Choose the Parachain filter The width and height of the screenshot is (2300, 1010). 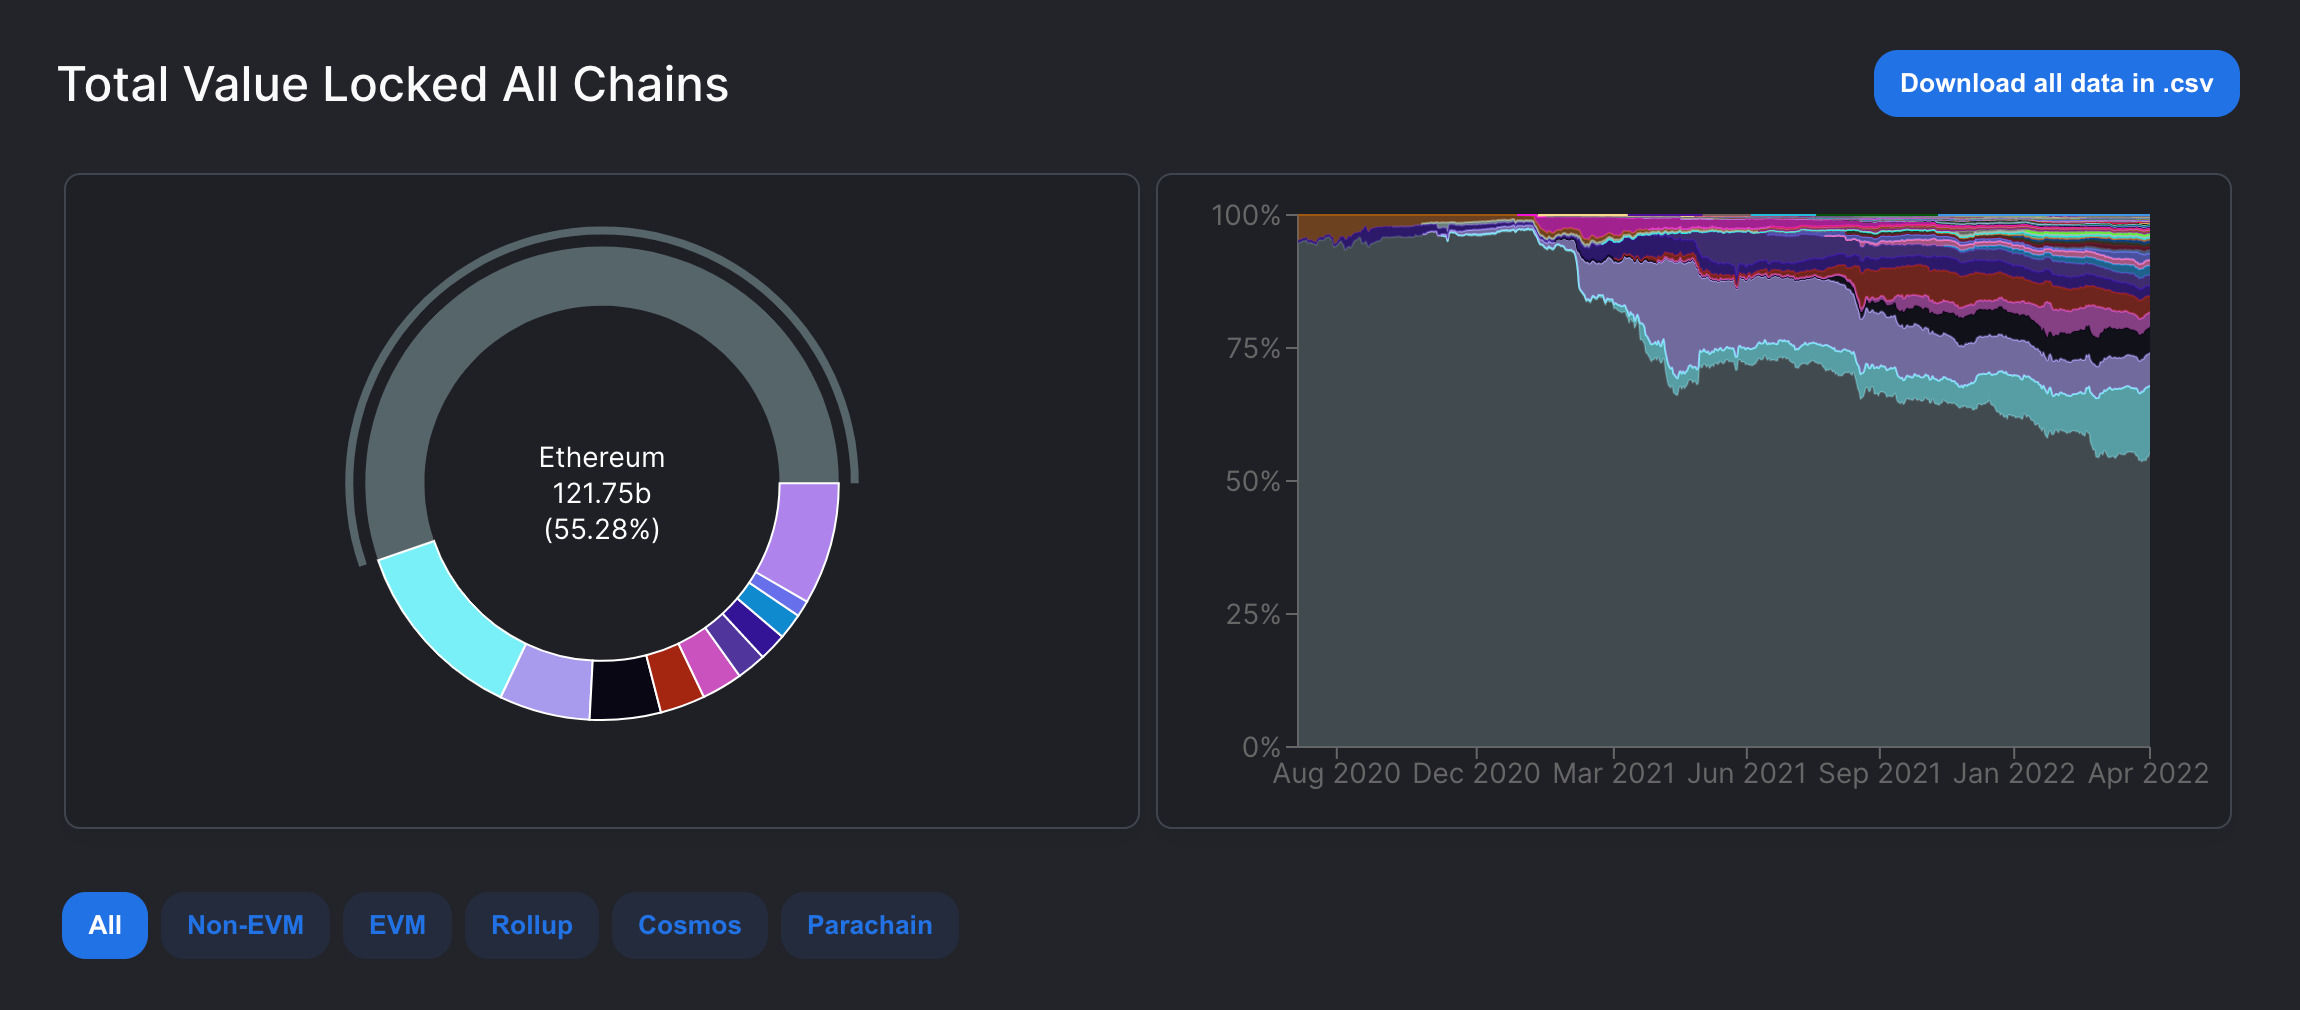pyautogui.click(x=870, y=925)
